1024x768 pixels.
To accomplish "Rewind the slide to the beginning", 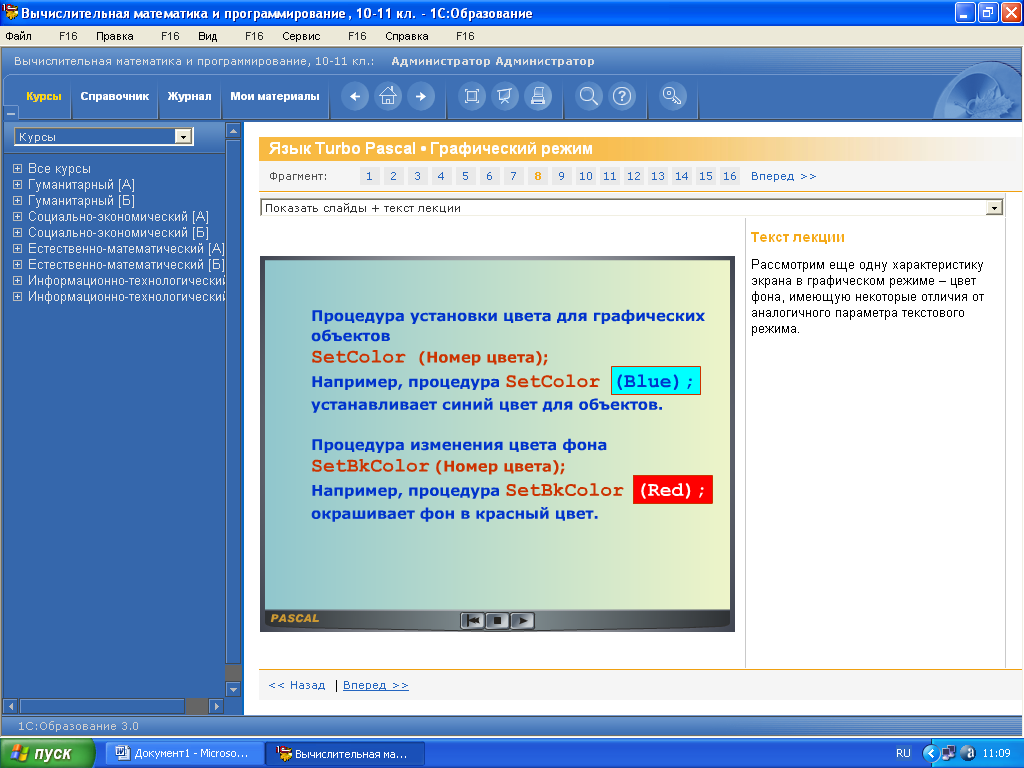I will [x=472, y=620].
